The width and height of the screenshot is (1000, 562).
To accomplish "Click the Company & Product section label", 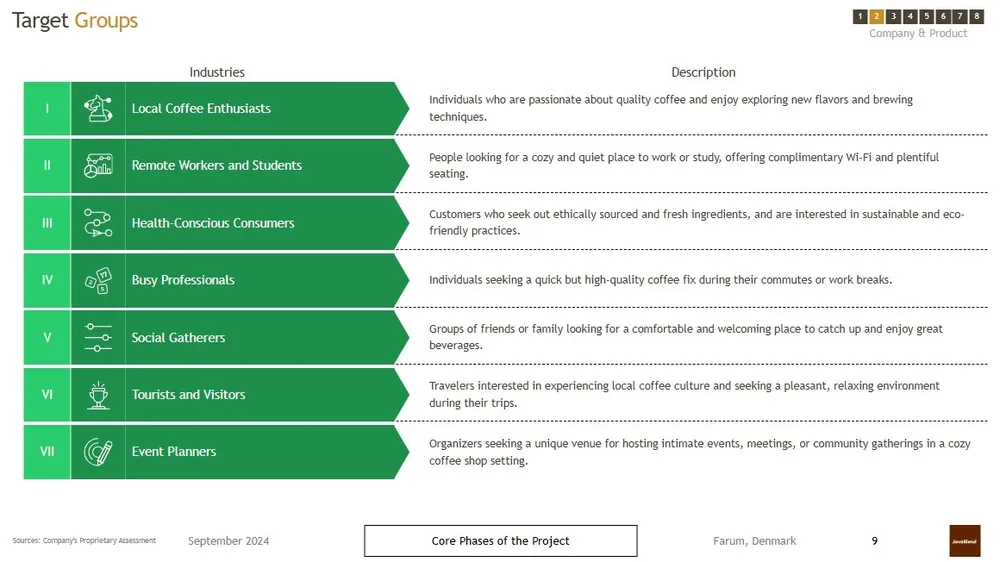I will click(918, 34).
